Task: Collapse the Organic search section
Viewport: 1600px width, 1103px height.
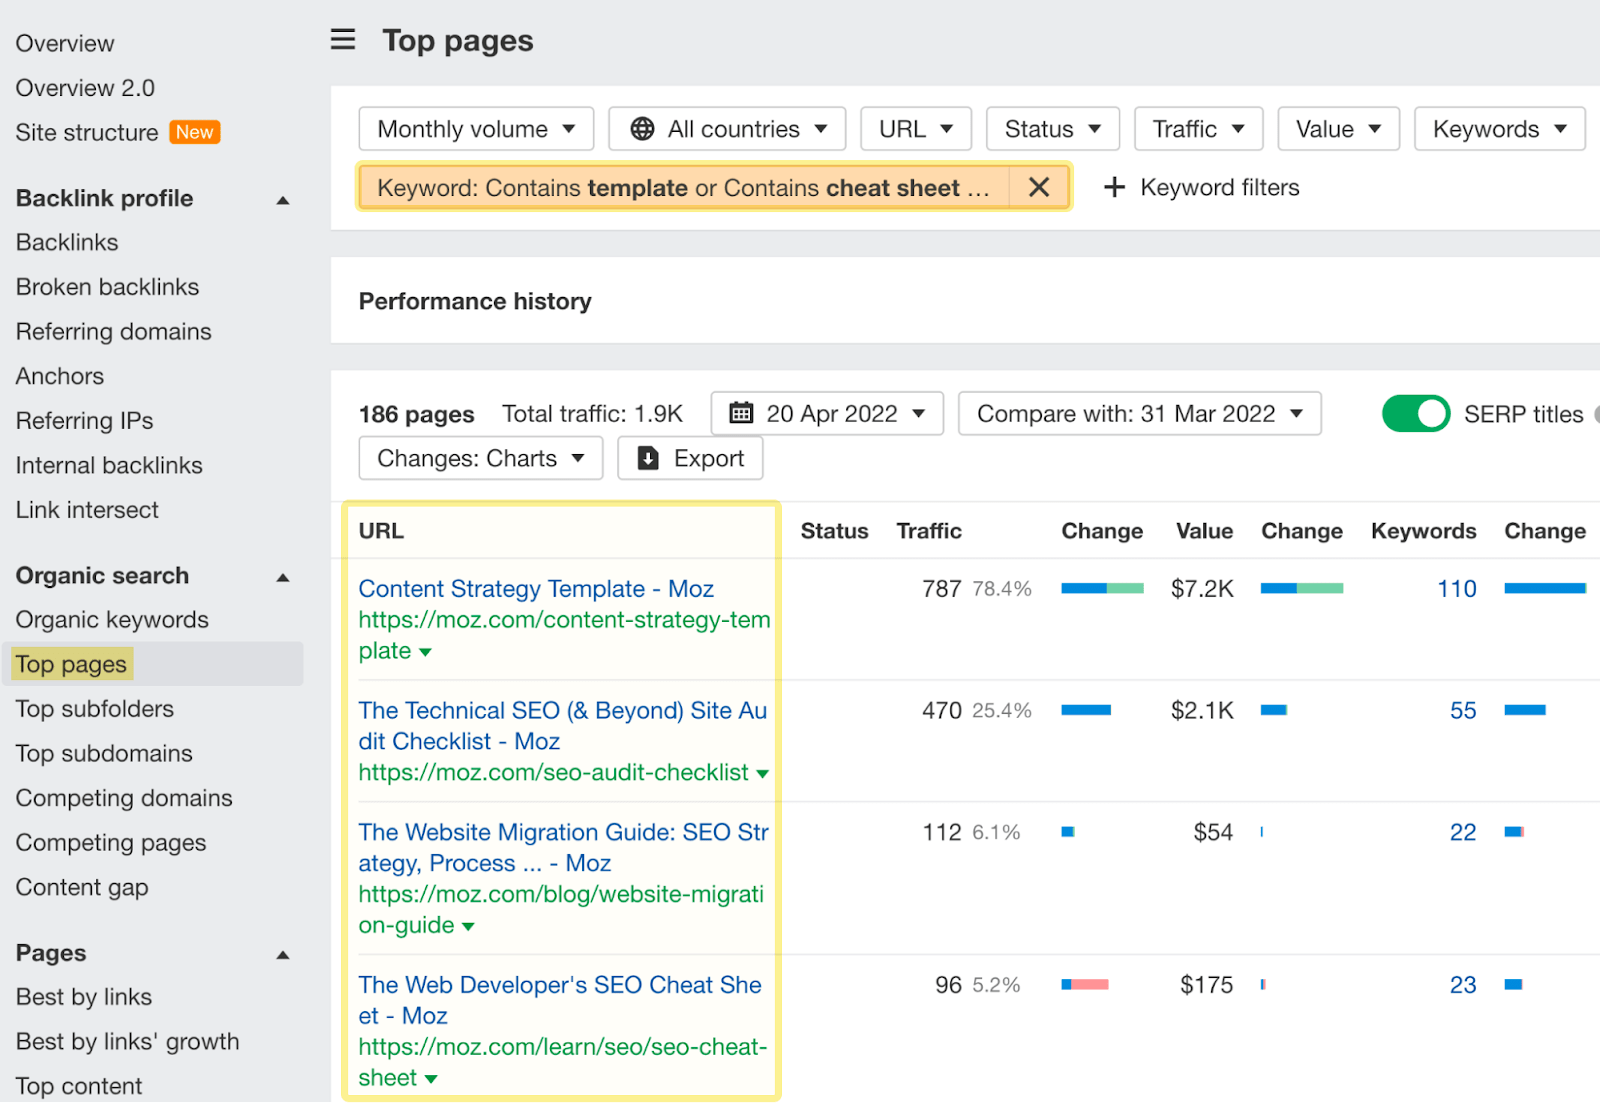Action: tap(283, 576)
